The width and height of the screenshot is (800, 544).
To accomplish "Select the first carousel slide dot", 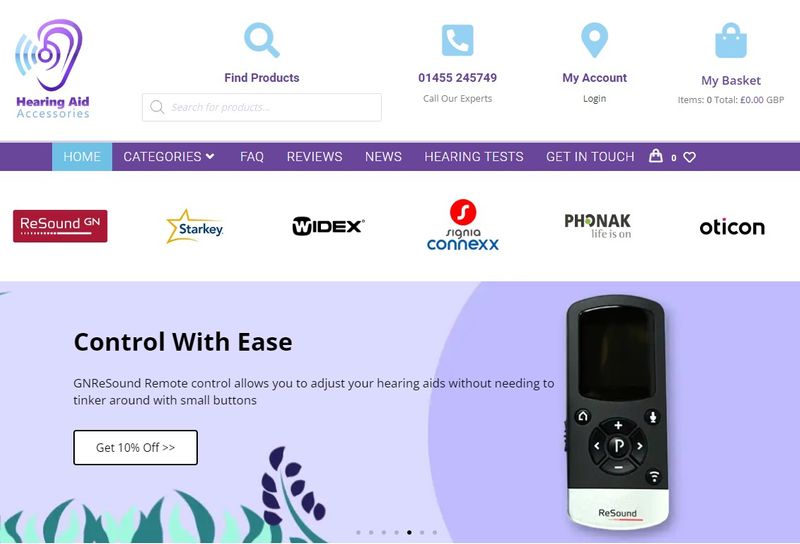I will 358,532.
